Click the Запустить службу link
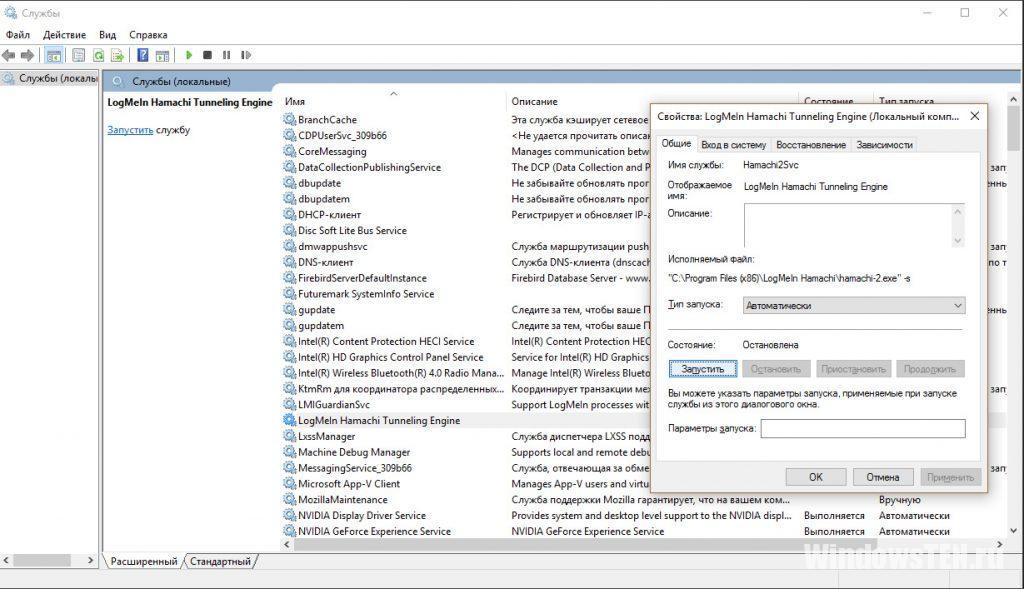1024x589 pixels. tap(130, 130)
